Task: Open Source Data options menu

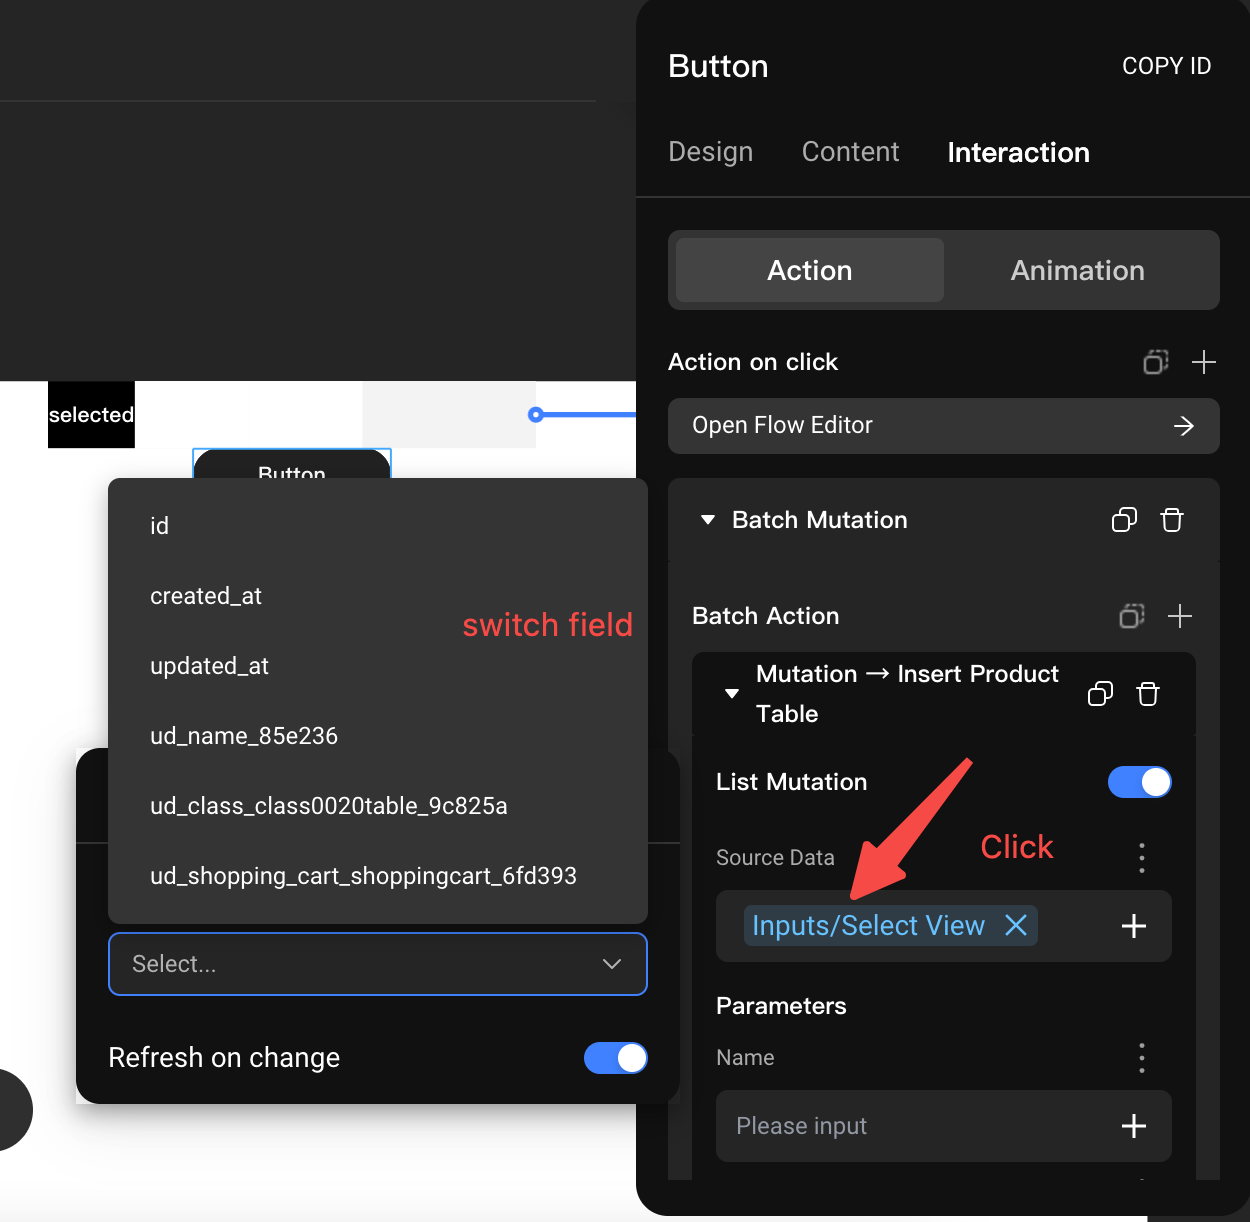Action: point(1142,858)
